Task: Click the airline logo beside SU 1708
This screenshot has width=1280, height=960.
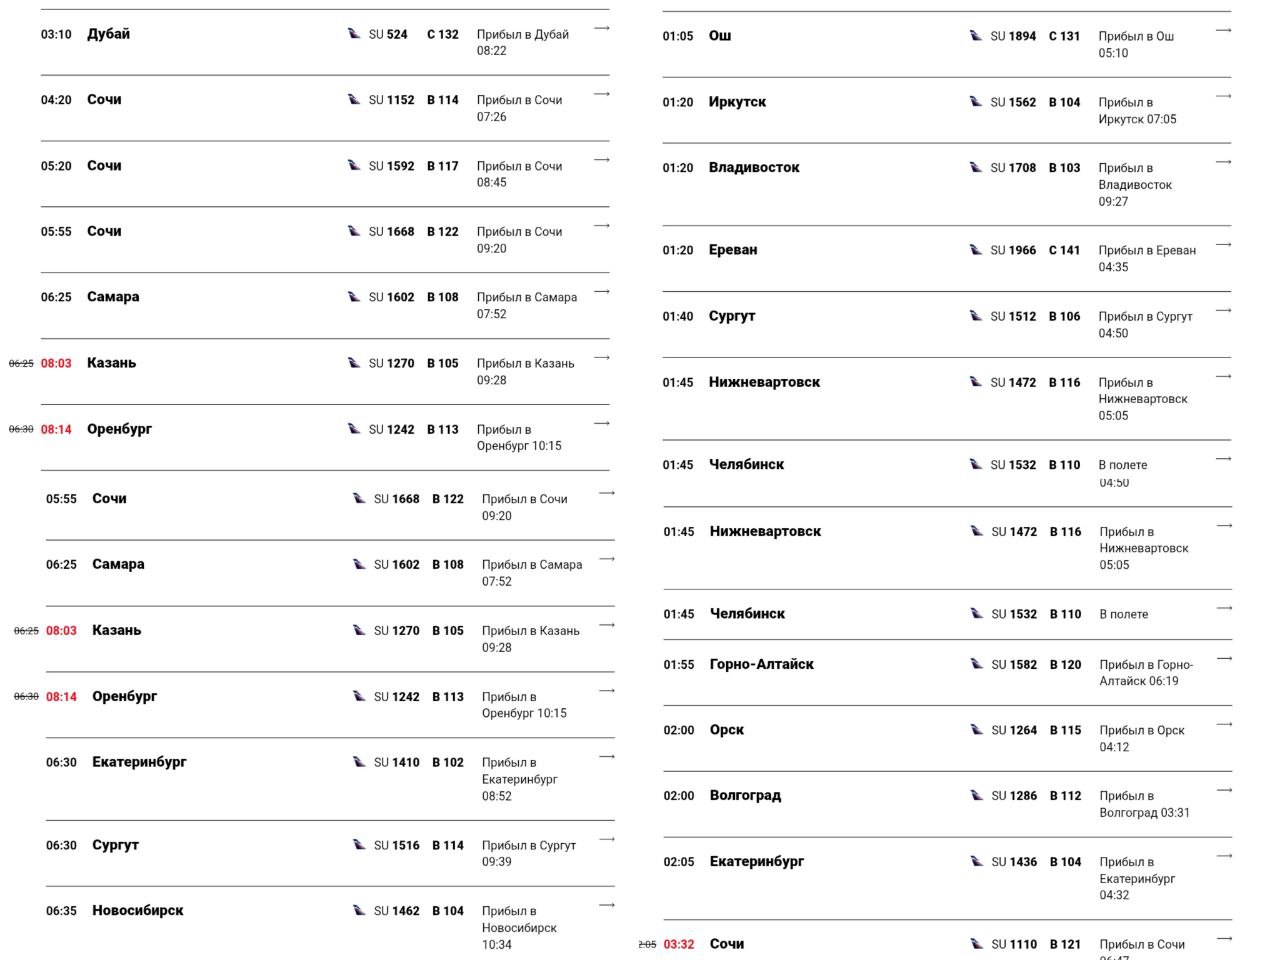Action: coord(976,168)
